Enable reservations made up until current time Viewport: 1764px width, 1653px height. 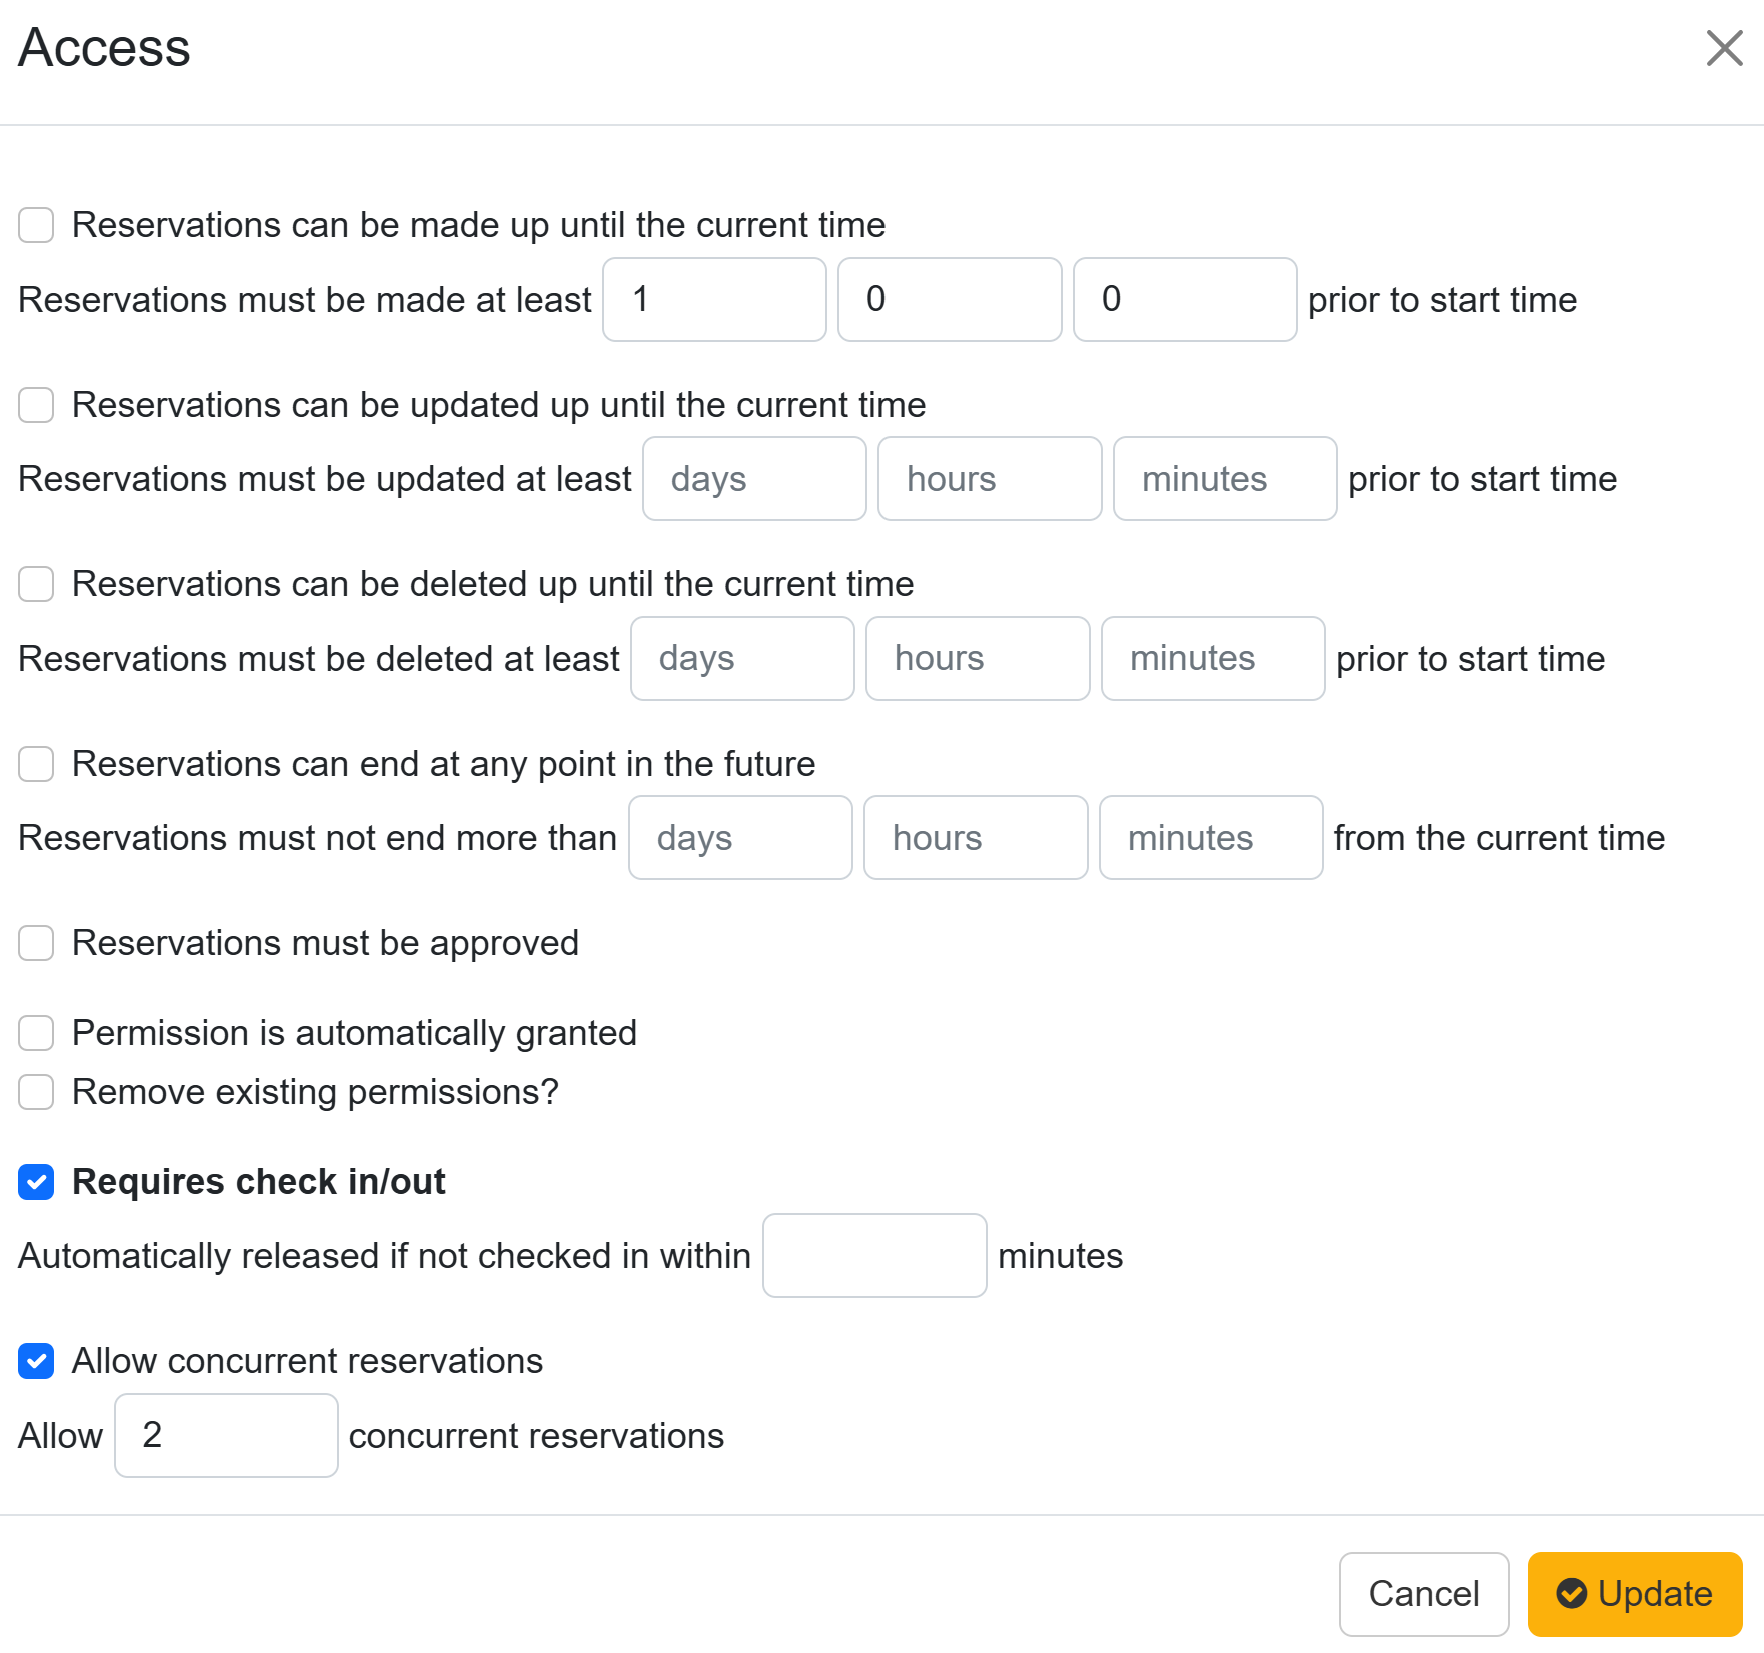coord(36,225)
